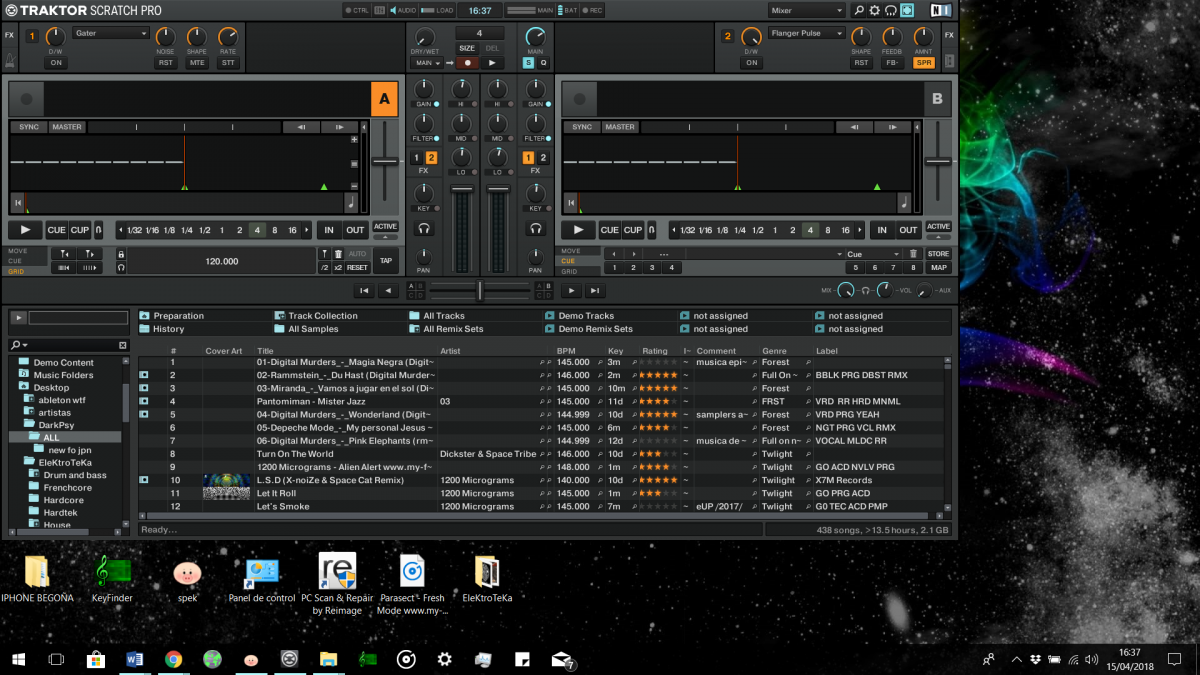
Task: Enable SYNC on Deck A
Action: 29,127
